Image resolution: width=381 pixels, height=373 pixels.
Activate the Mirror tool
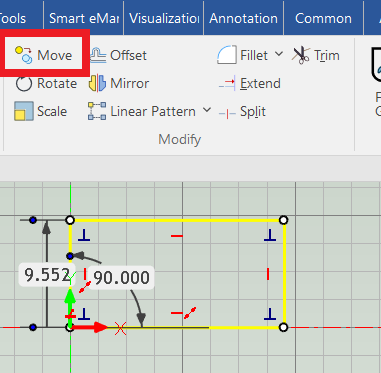point(119,83)
